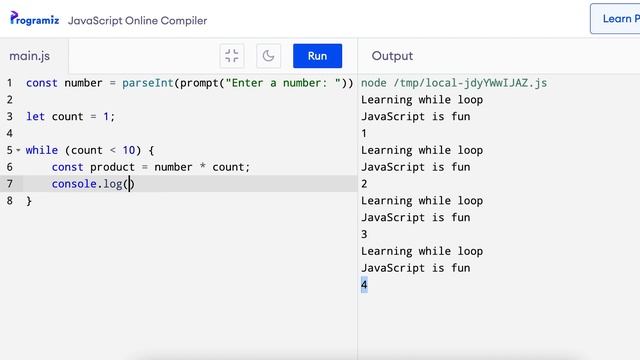The image size is (640, 360).
Task: Run the JavaScript code
Action: click(317, 56)
